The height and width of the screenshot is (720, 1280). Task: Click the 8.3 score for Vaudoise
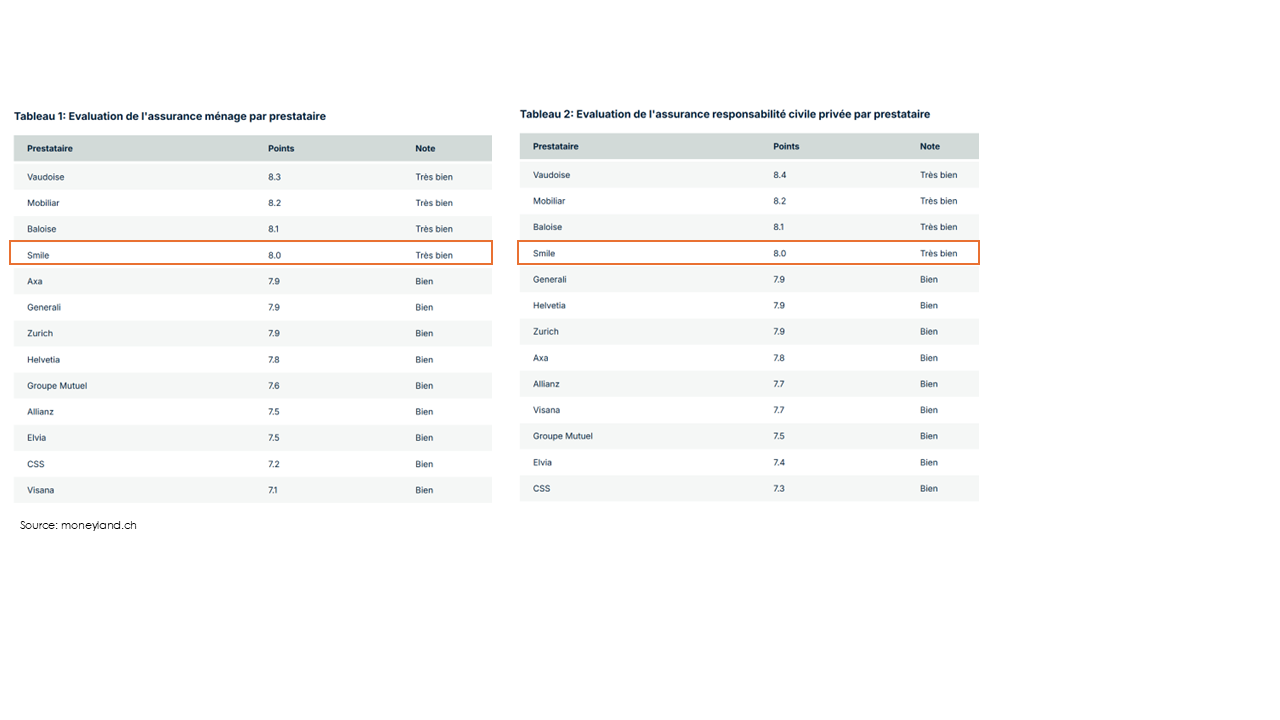click(x=274, y=177)
